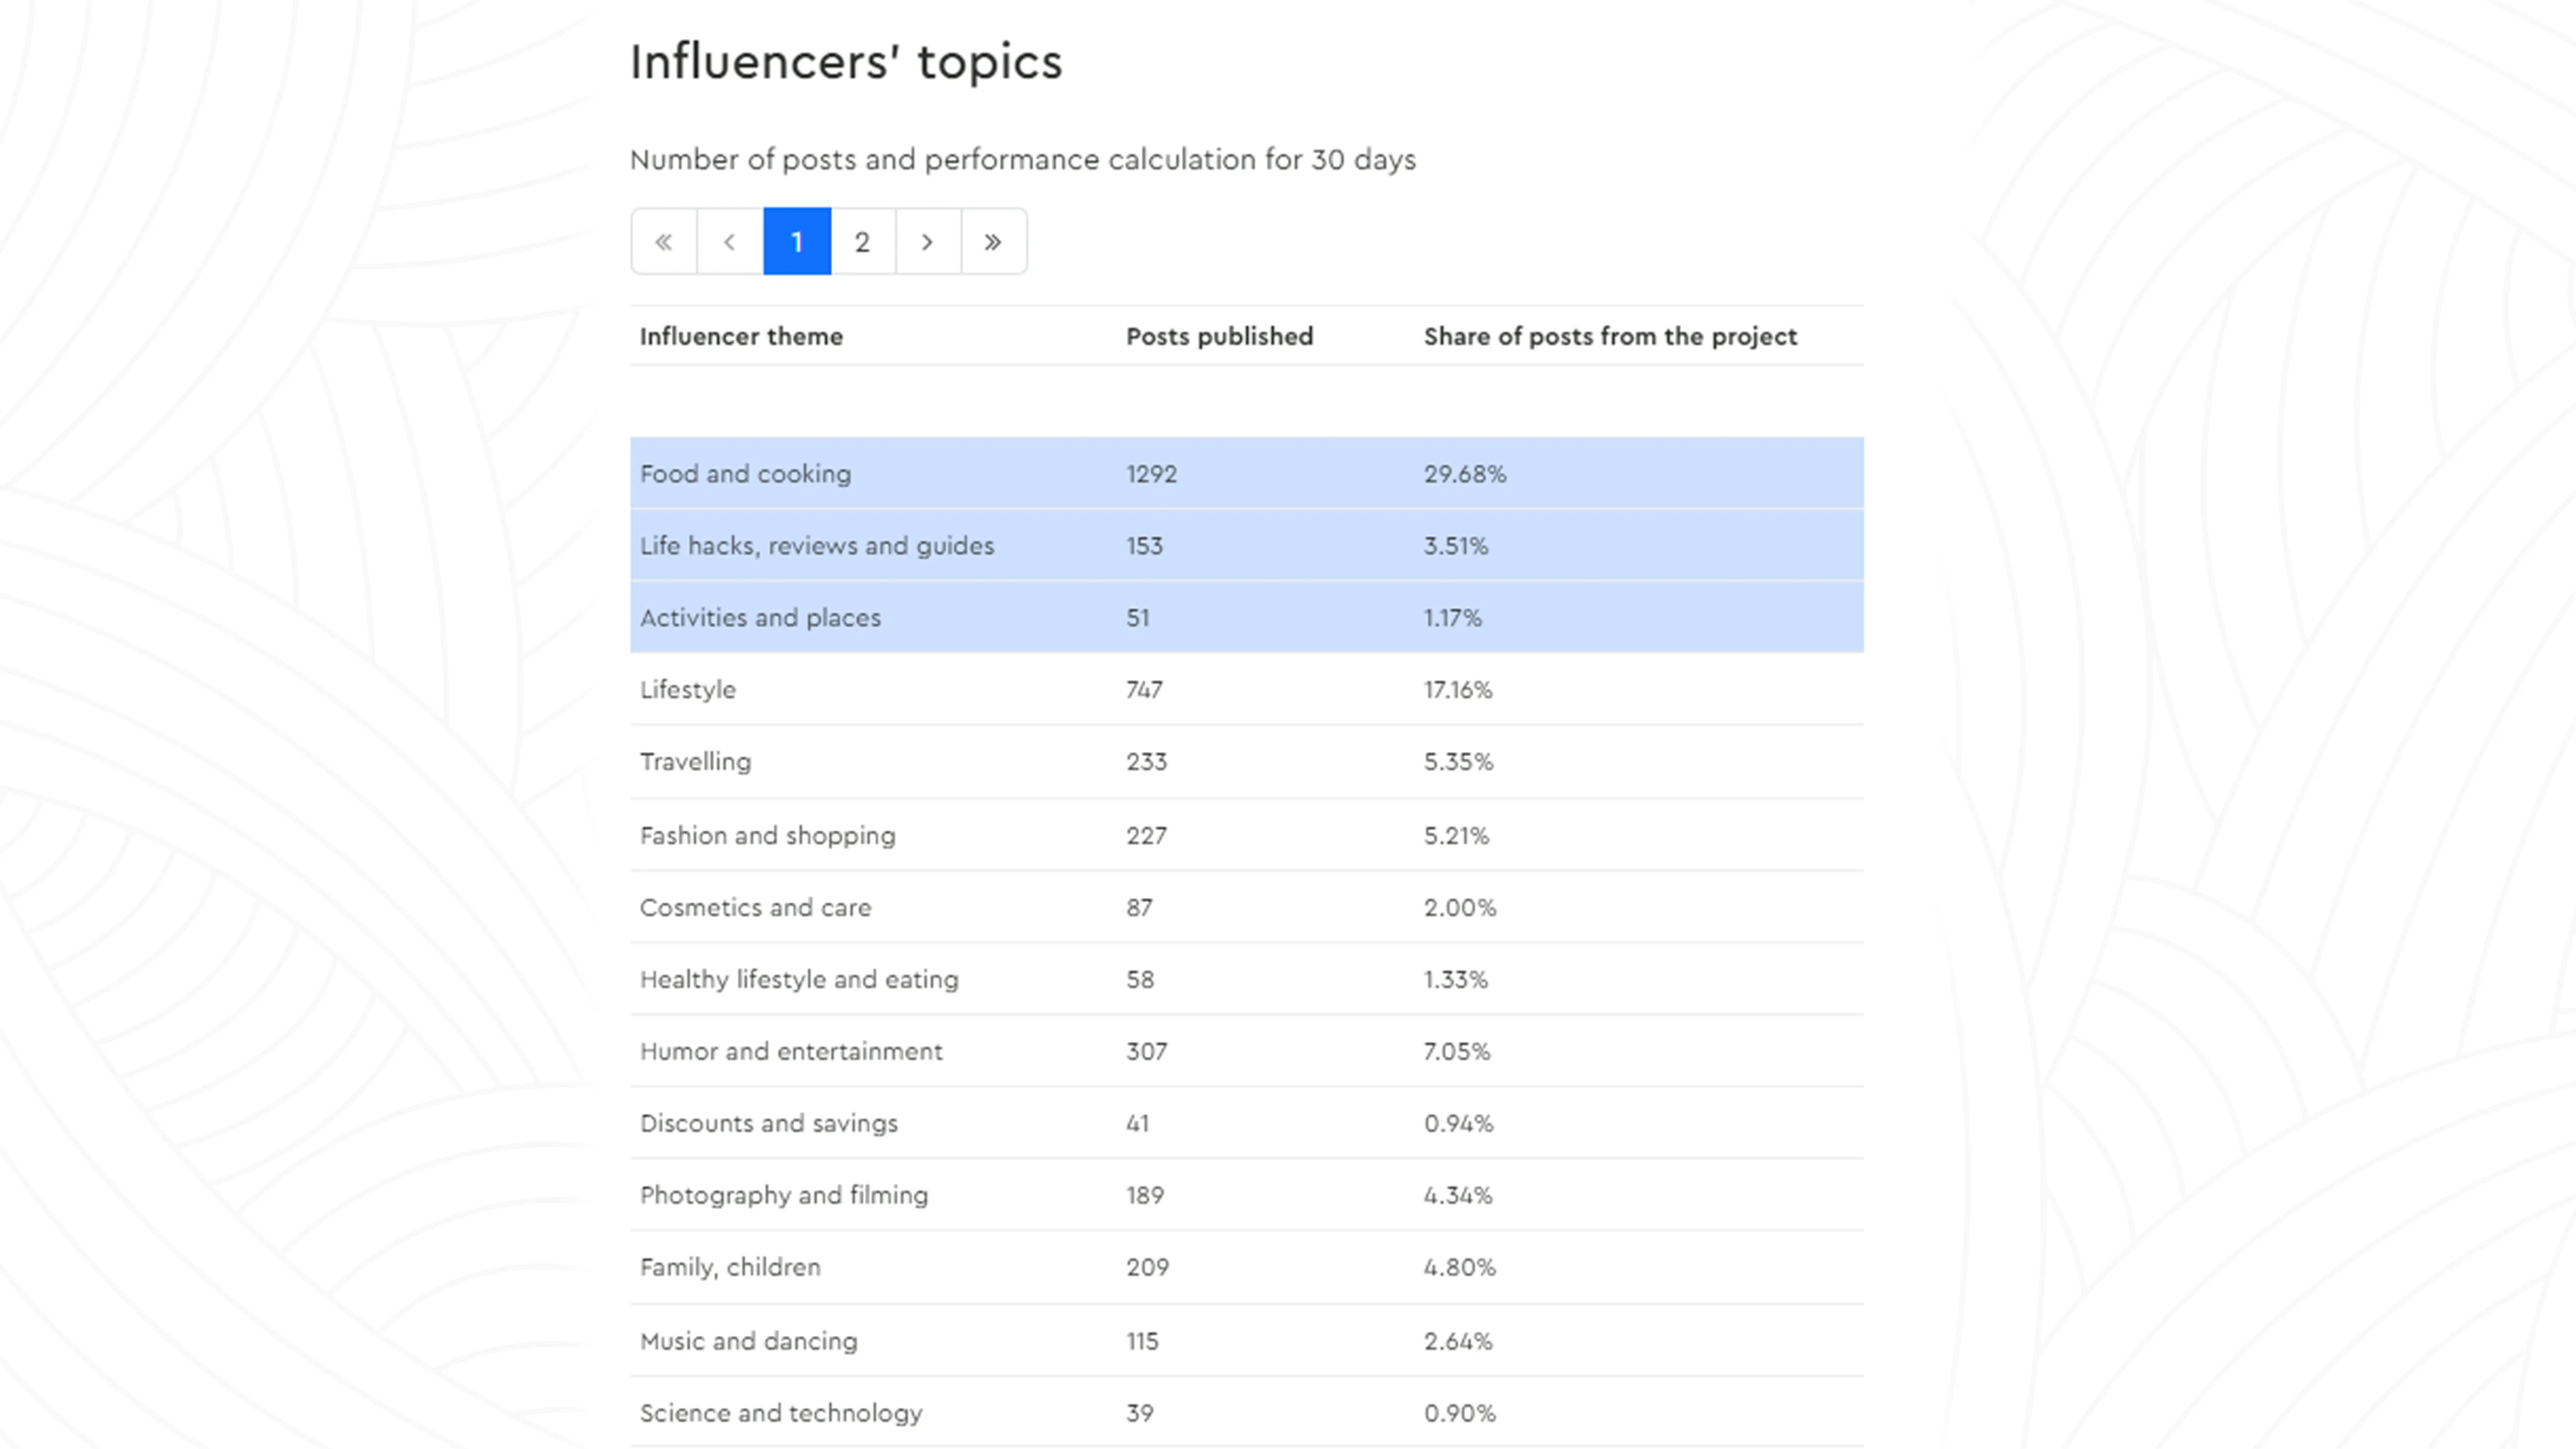Sort by Influencer theme column header

click(x=741, y=336)
